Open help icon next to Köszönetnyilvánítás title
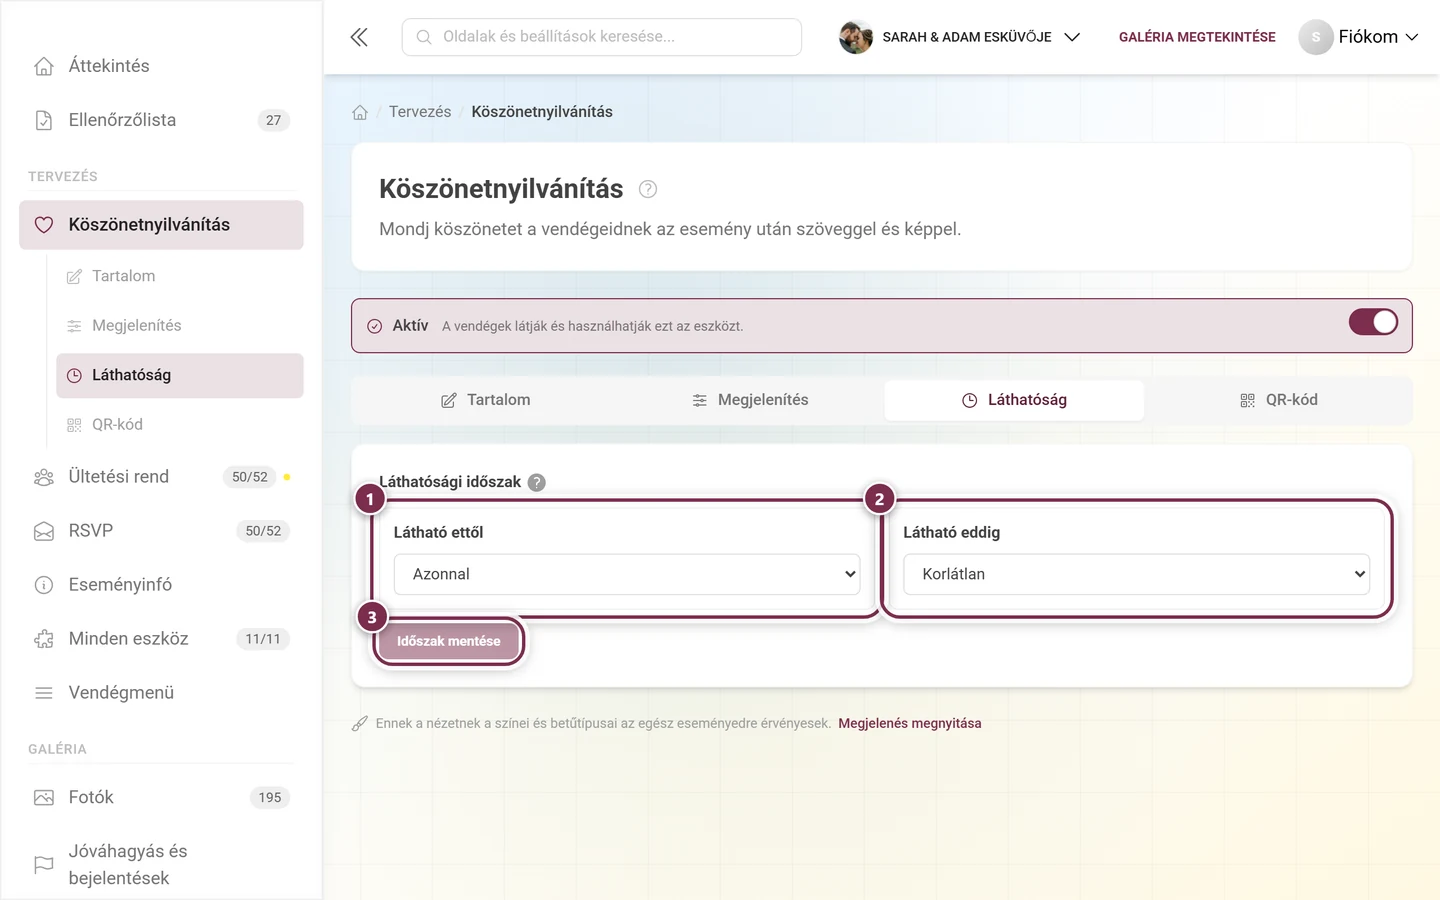Screen dimensions: 1440x900 648,189
